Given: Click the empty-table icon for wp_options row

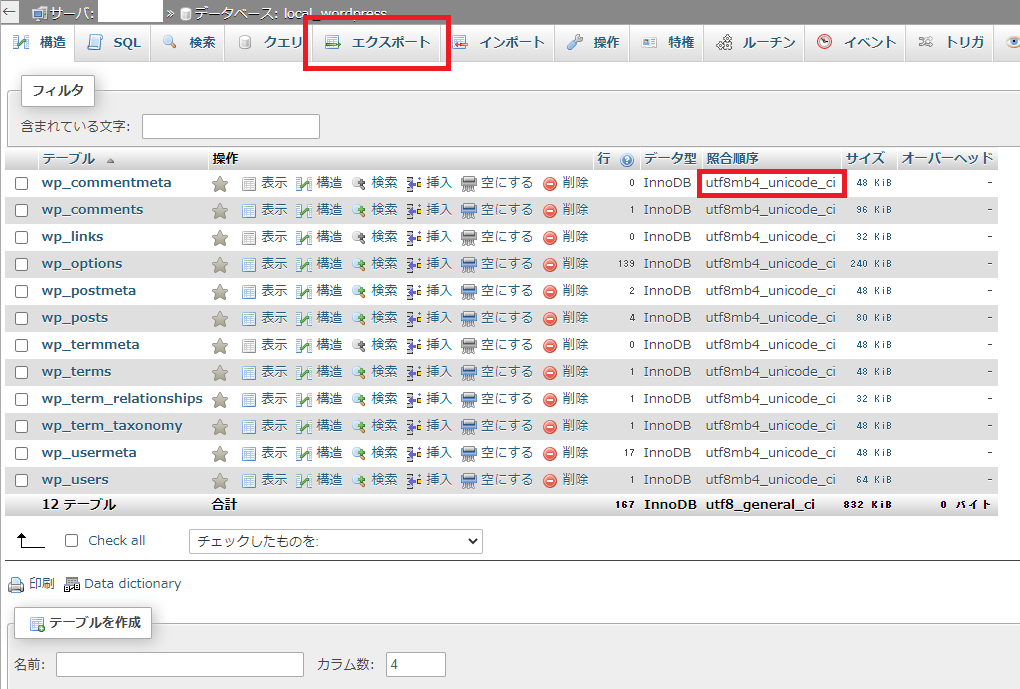Looking at the screenshot, I should [x=469, y=264].
